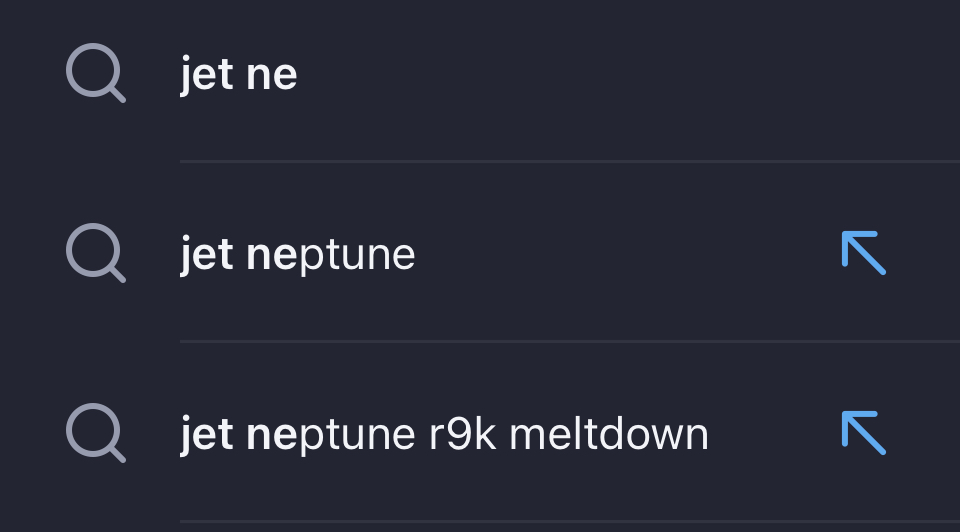Click the divider under the "r9k meltdown" row
Screen dimensions: 960x532
pyautogui.click(x=570, y=521)
